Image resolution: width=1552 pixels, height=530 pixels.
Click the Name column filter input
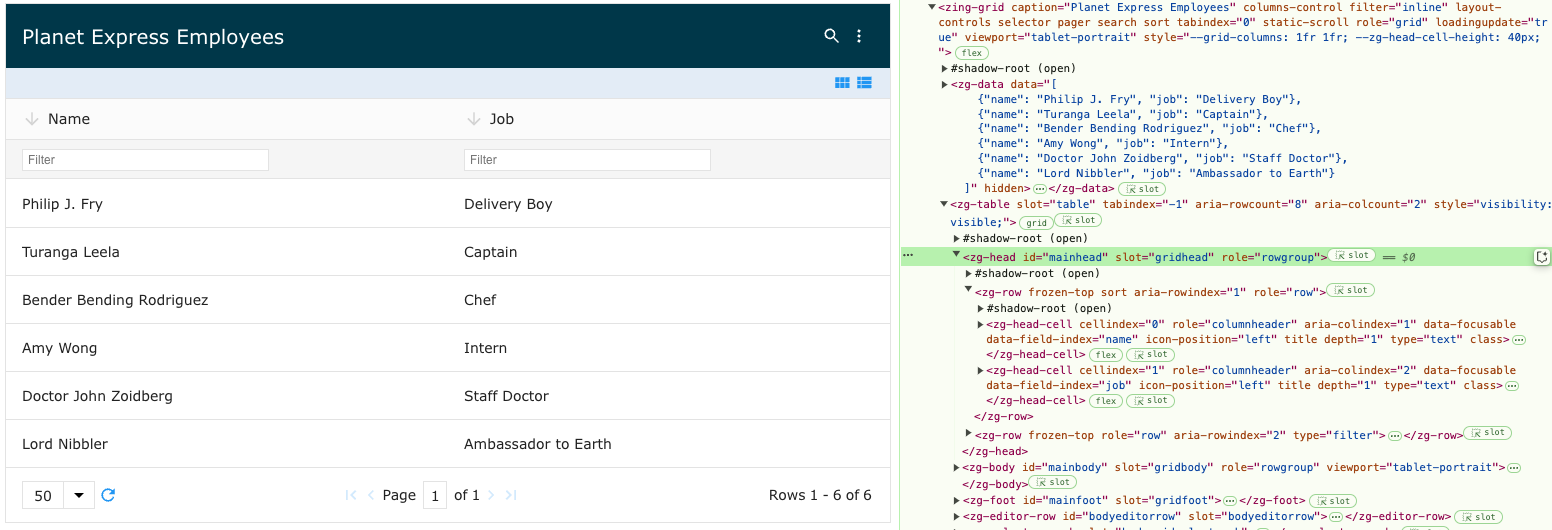click(x=145, y=160)
